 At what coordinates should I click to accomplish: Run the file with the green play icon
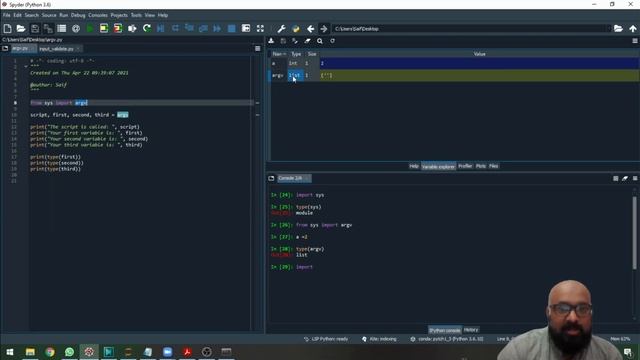tap(90, 29)
